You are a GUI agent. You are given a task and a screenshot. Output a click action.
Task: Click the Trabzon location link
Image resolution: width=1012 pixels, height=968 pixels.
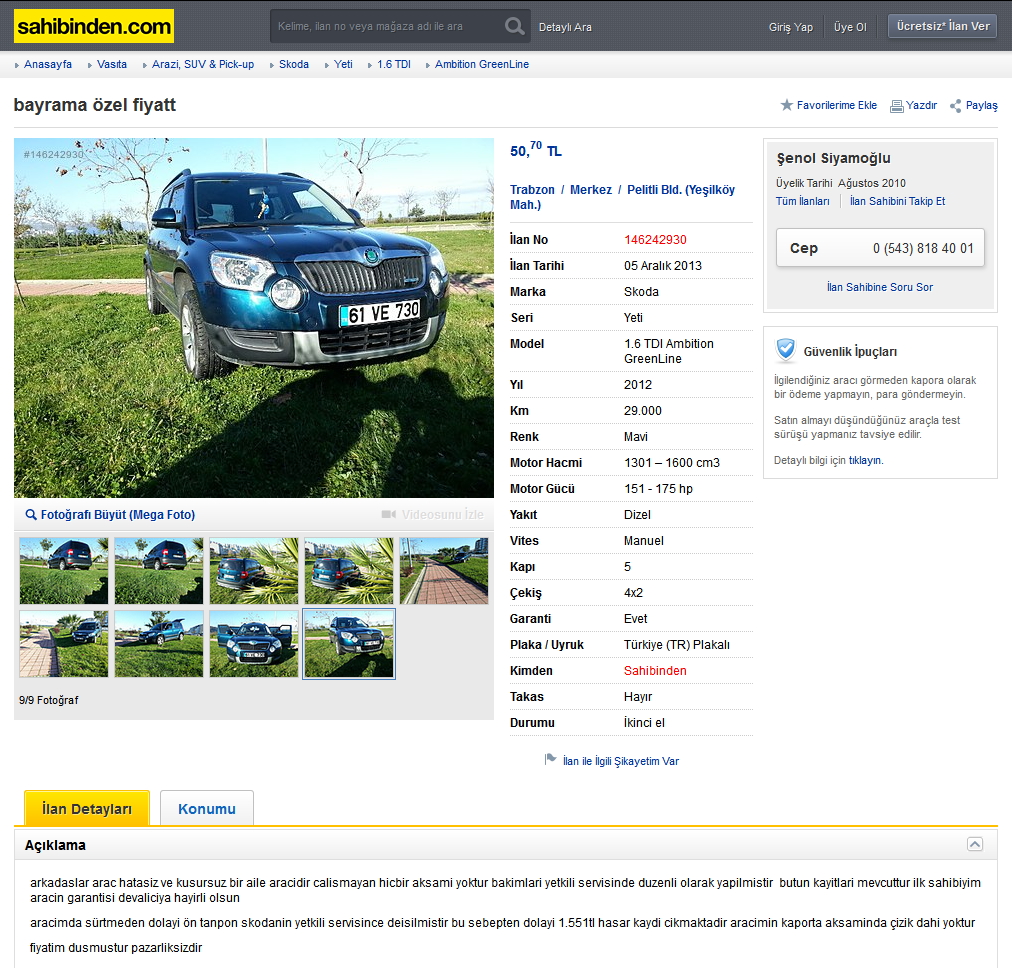[x=532, y=190]
